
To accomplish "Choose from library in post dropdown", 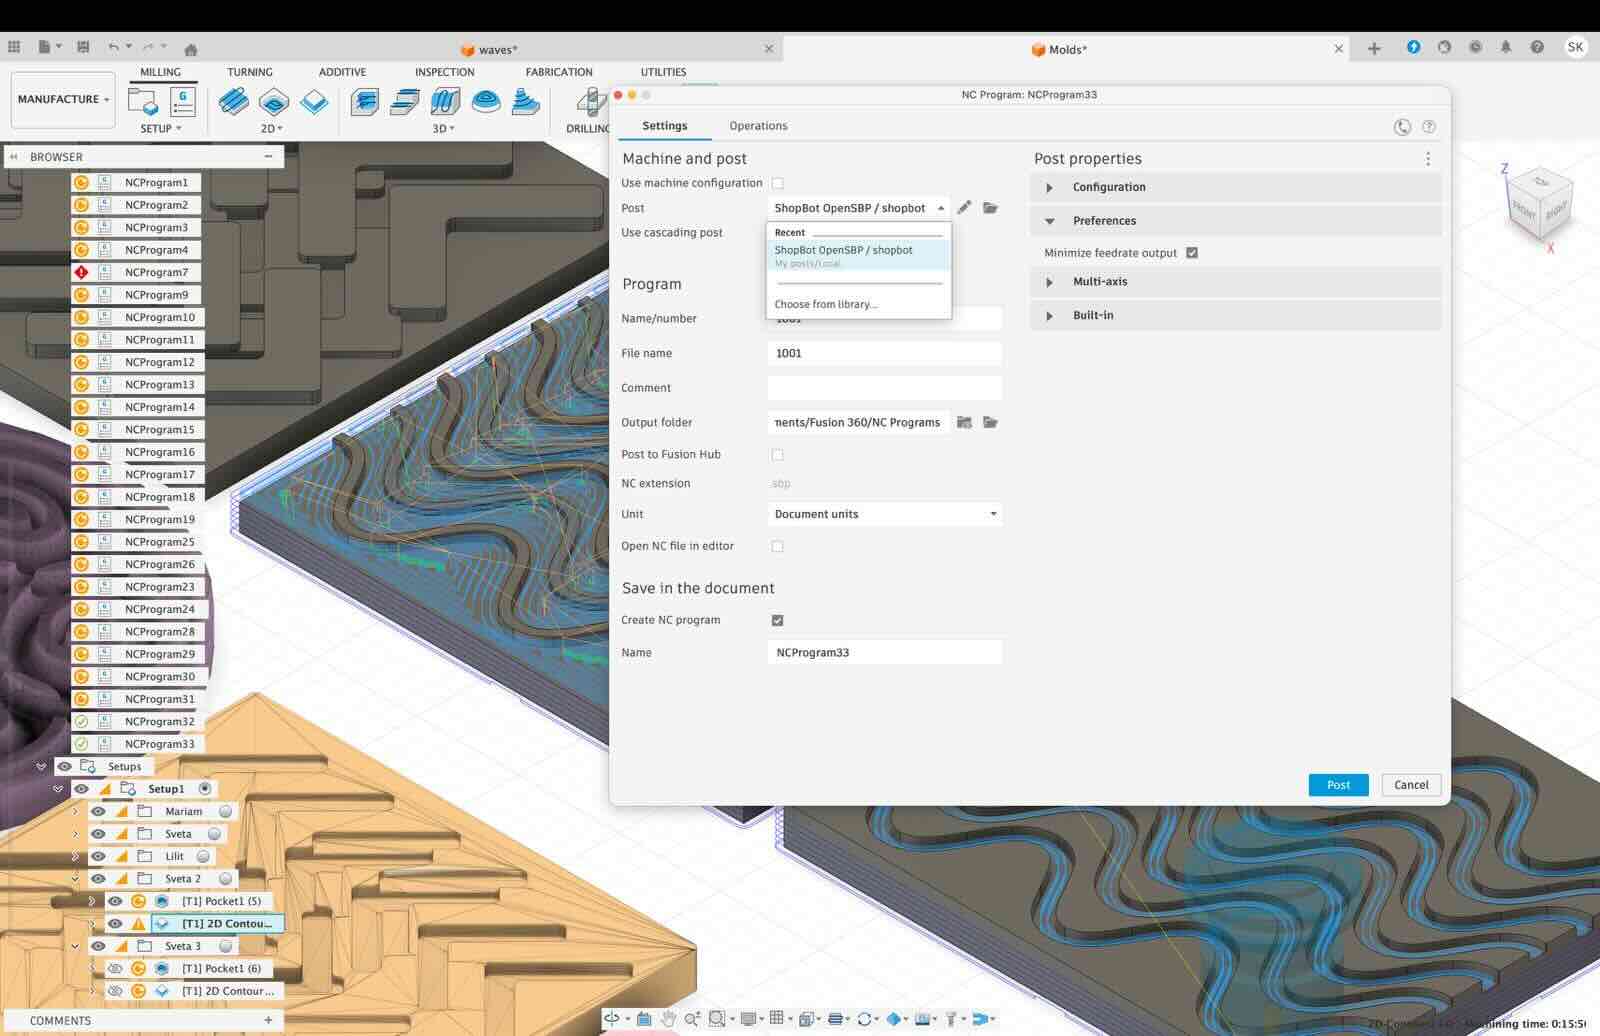I will tap(825, 304).
